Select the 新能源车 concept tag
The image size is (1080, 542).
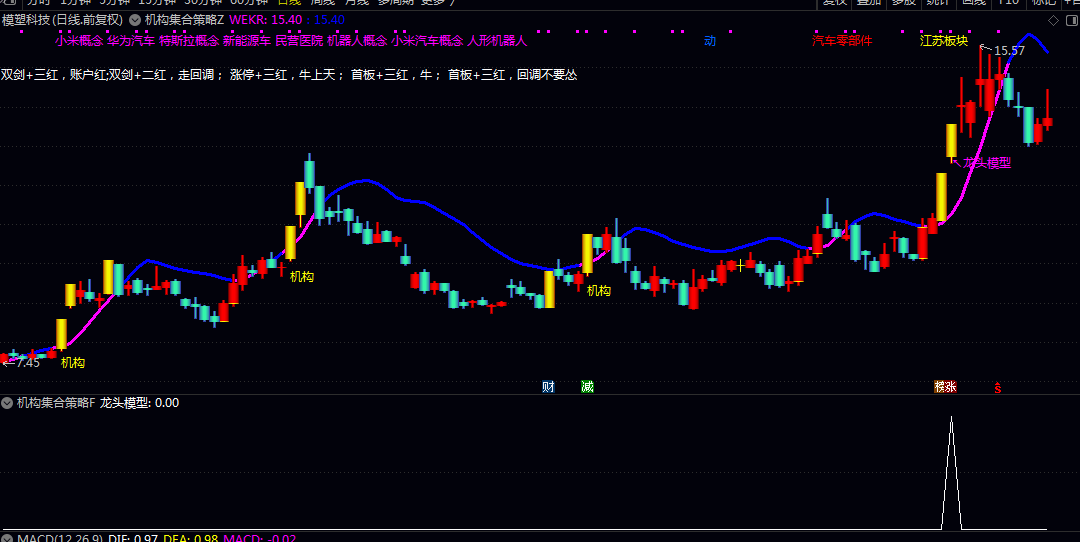click(x=247, y=41)
